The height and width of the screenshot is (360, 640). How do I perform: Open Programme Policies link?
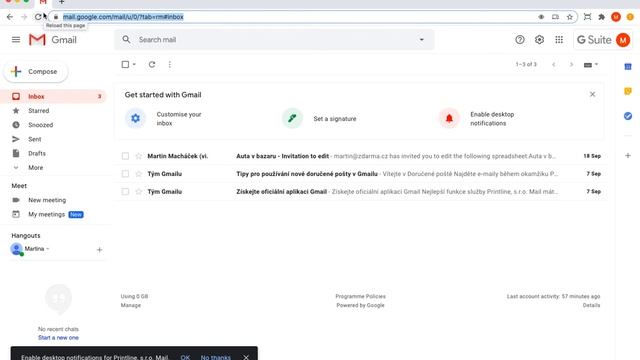click(x=360, y=296)
